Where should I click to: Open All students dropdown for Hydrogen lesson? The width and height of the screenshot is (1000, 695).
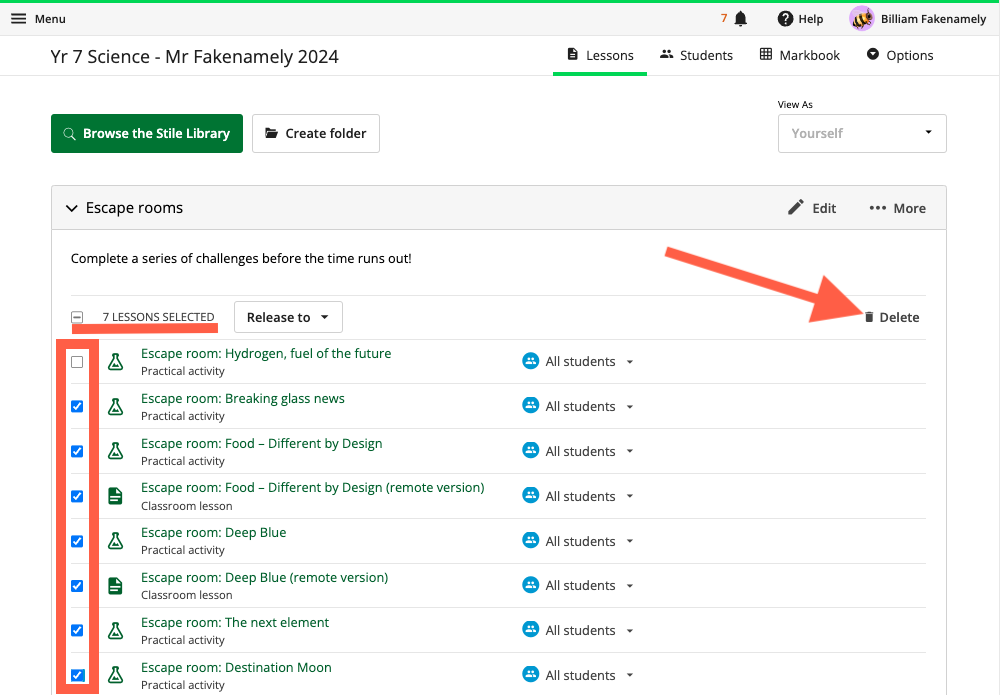629,362
